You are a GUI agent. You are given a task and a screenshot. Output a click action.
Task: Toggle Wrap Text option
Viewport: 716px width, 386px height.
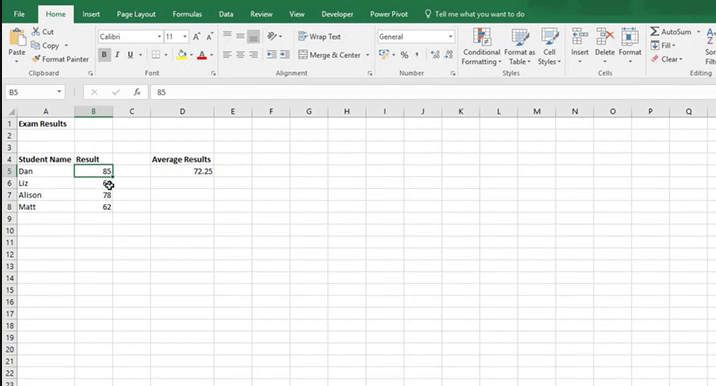[319, 37]
